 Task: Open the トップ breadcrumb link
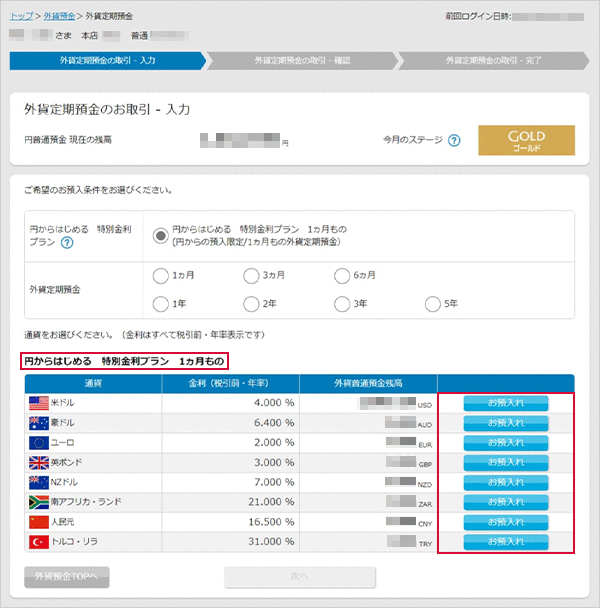20,17
